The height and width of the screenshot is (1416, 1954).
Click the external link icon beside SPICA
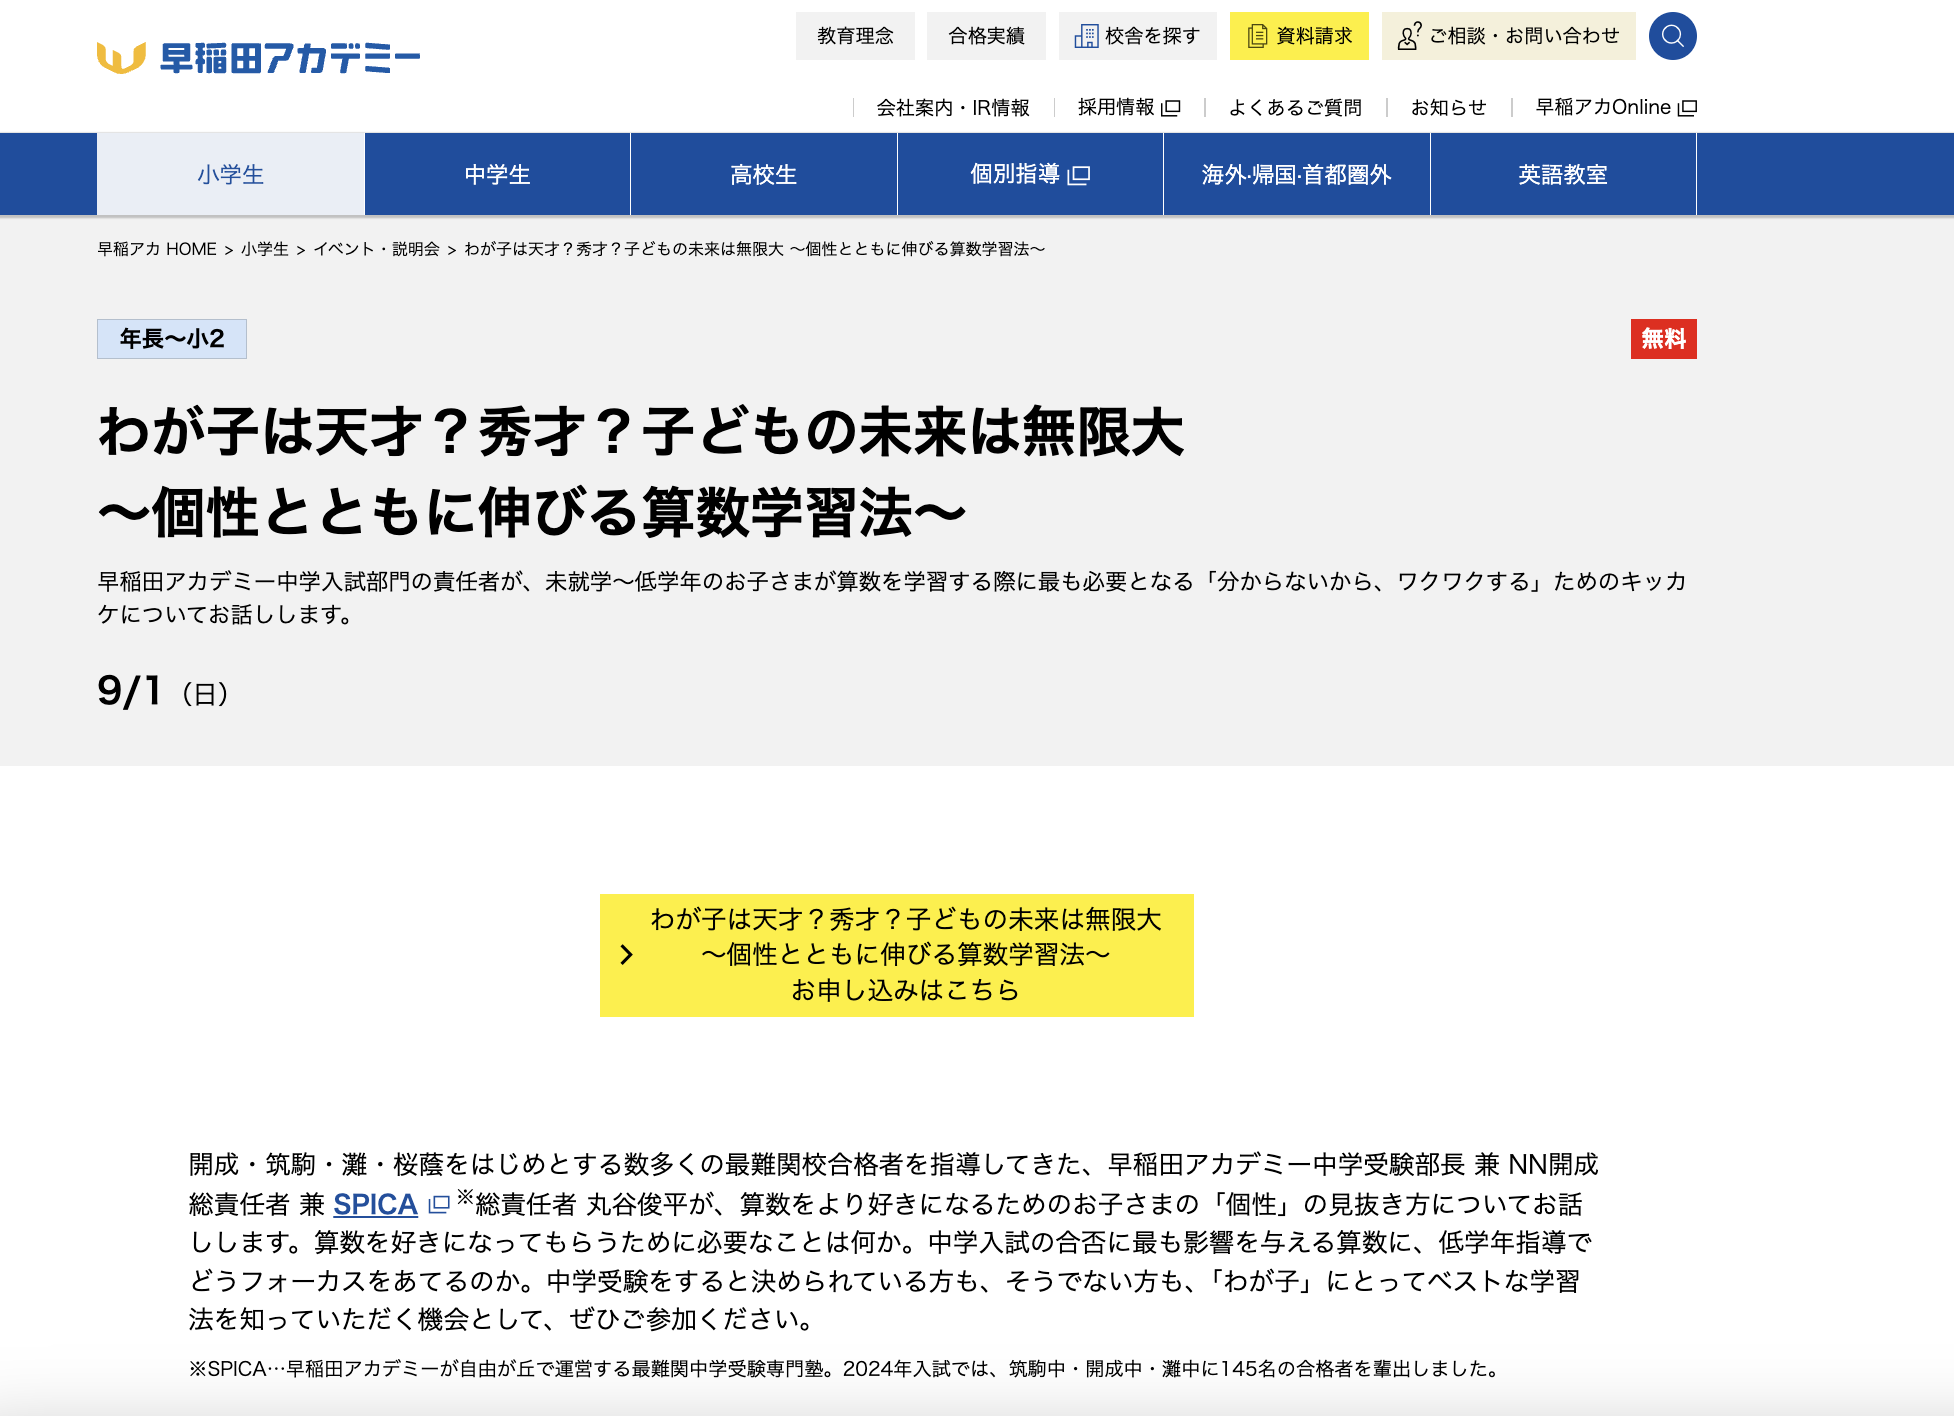click(x=437, y=1206)
